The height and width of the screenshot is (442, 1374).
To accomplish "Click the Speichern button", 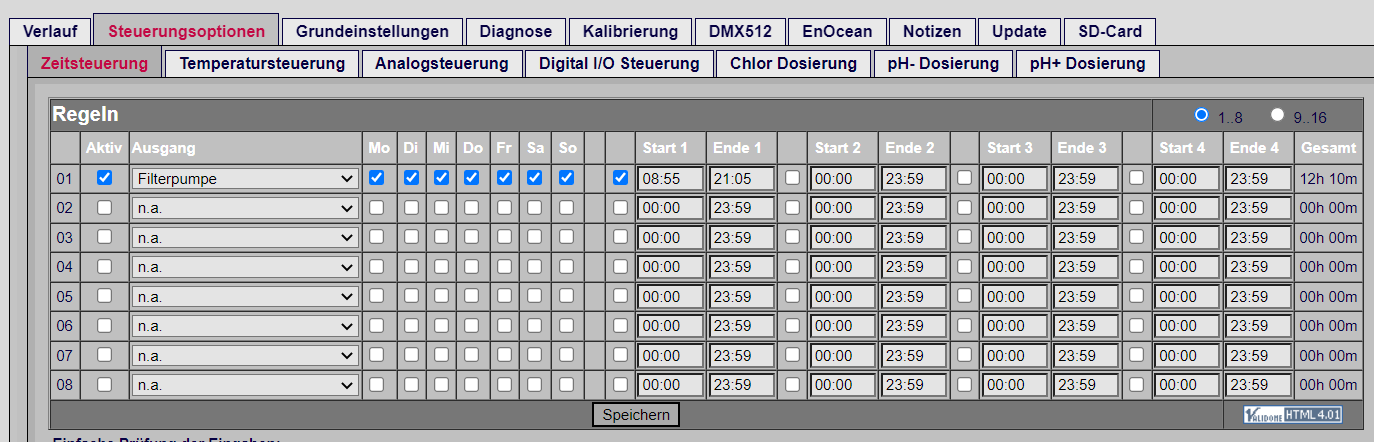I will [x=636, y=415].
